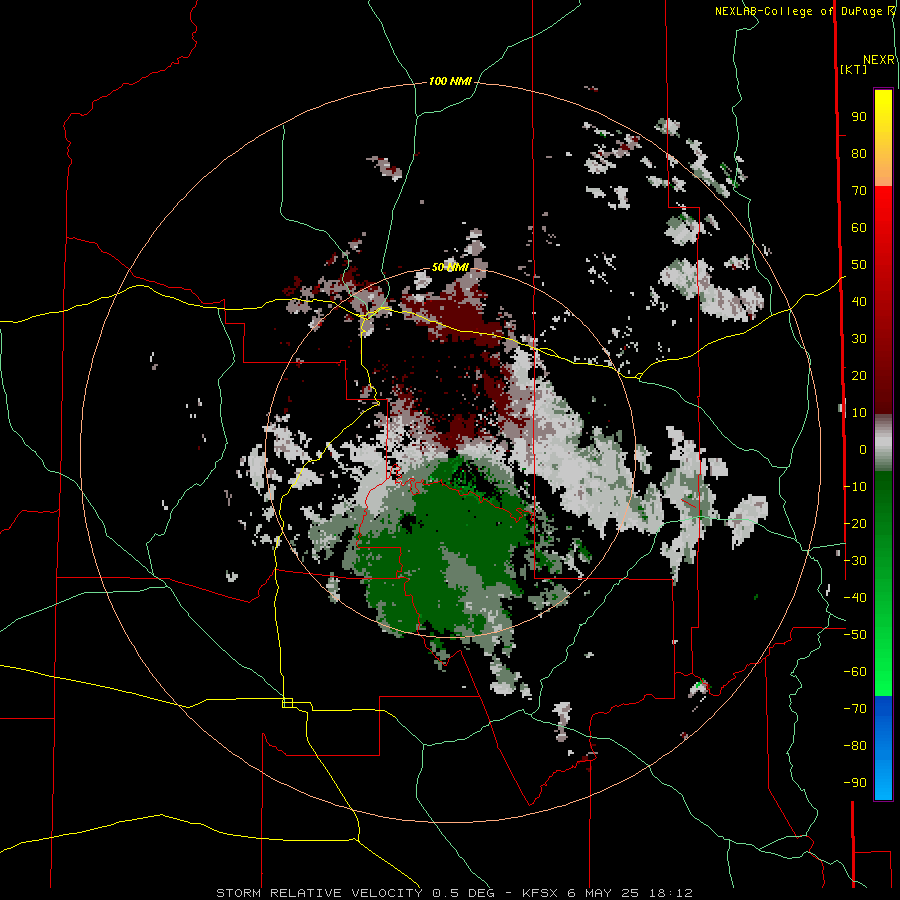Click the "NEXLAB-College of DuPage" header text
Image resolution: width=900 pixels, height=900 pixels.
pos(799,11)
